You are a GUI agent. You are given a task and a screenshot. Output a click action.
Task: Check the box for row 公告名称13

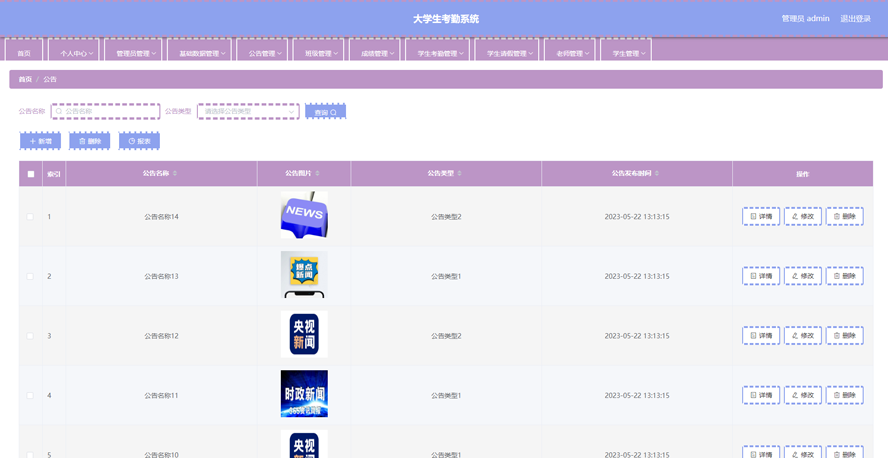click(x=30, y=276)
